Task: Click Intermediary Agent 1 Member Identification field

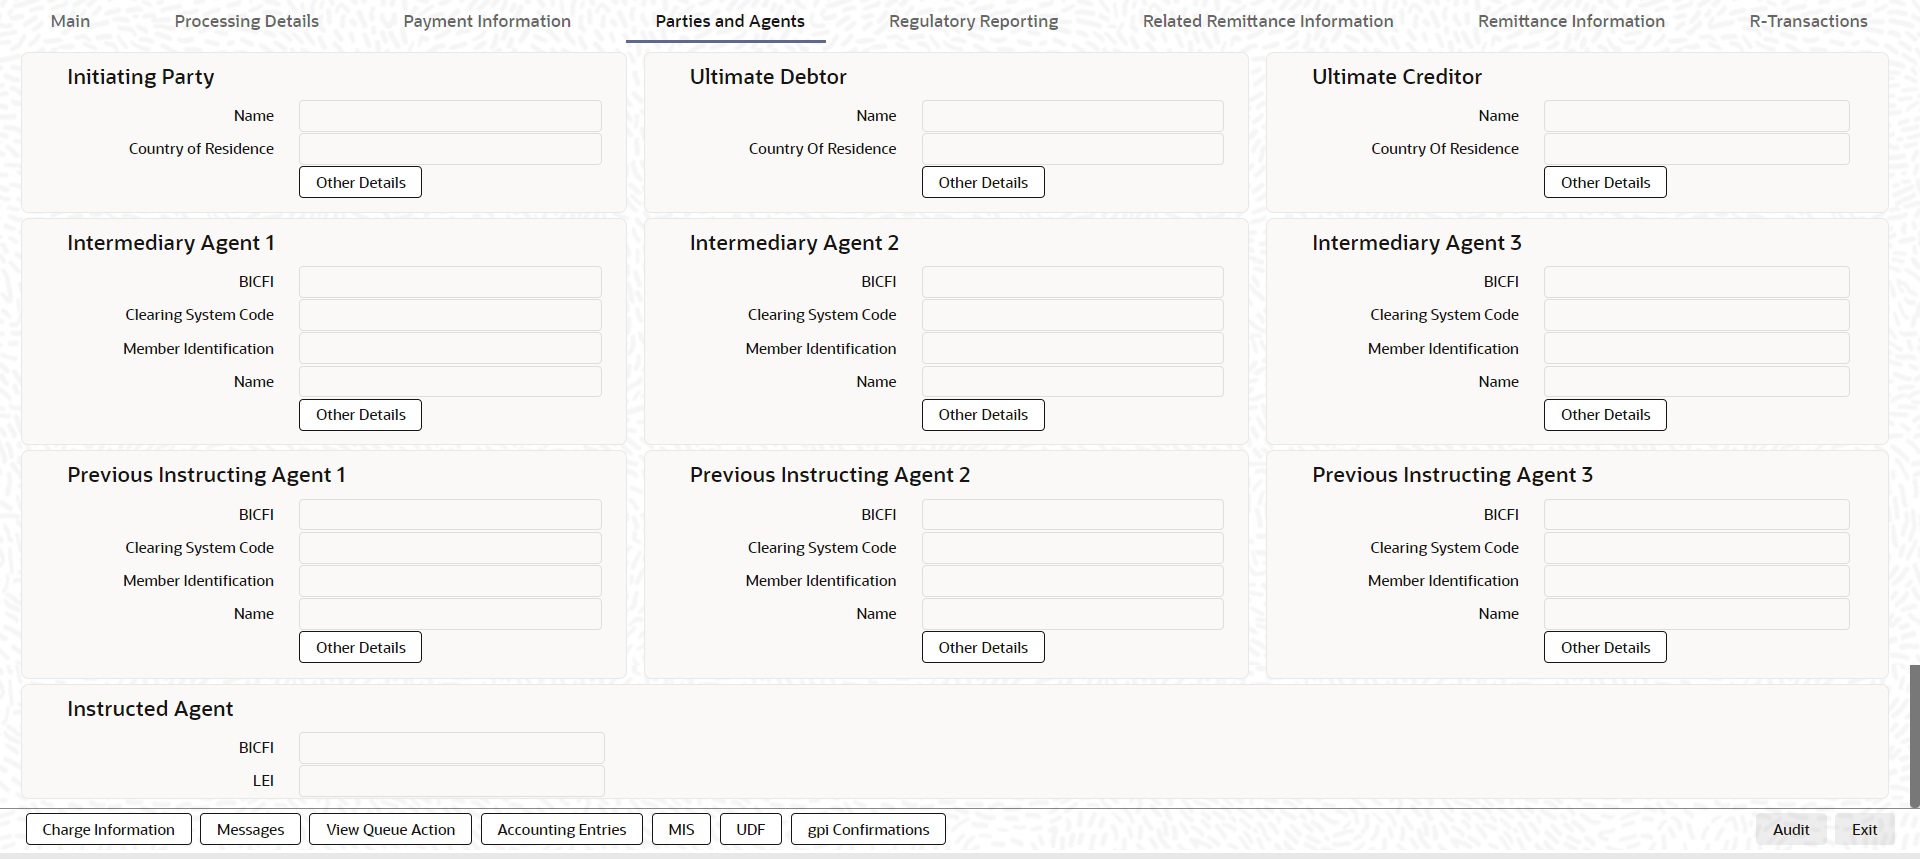Action: click(x=450, y=349)
